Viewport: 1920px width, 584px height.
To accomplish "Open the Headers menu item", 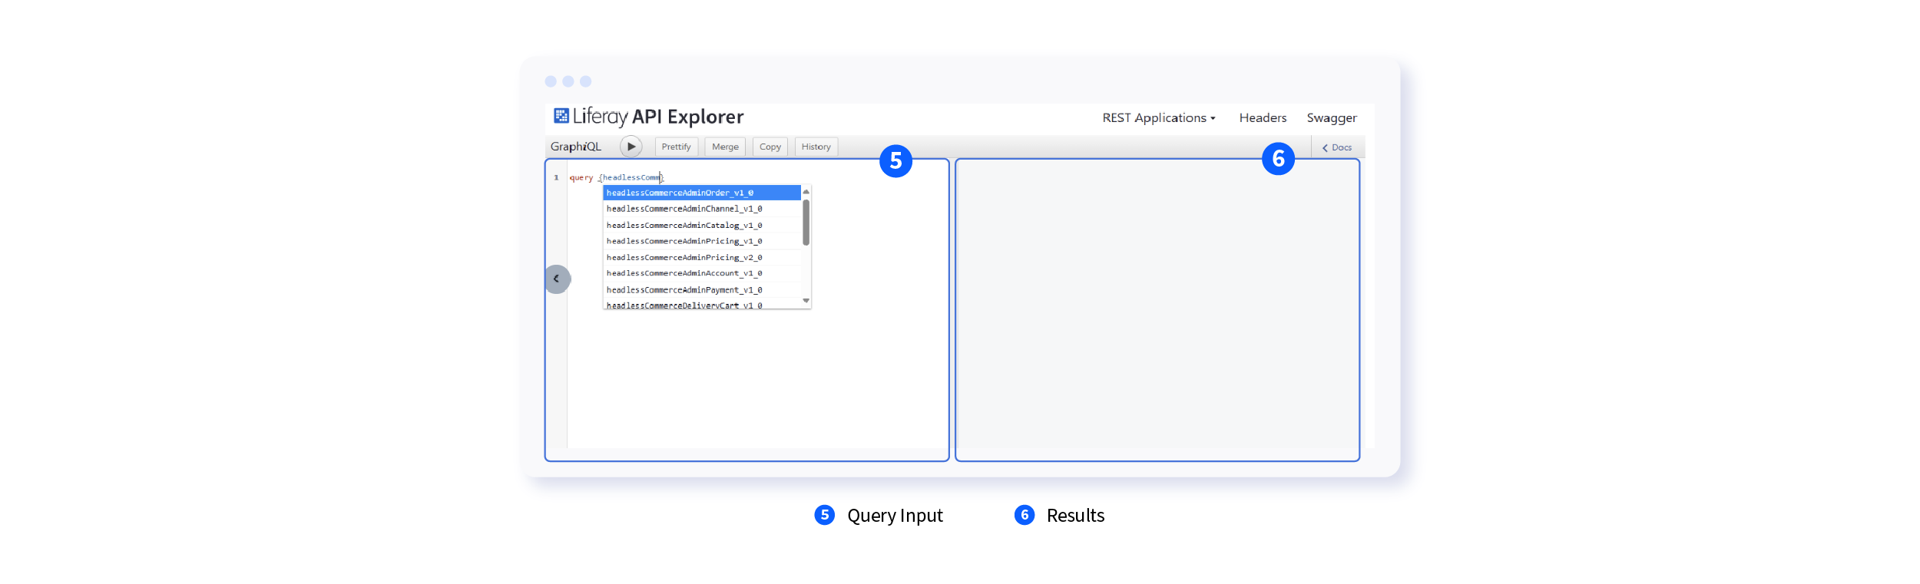I will coord(1262,118).
